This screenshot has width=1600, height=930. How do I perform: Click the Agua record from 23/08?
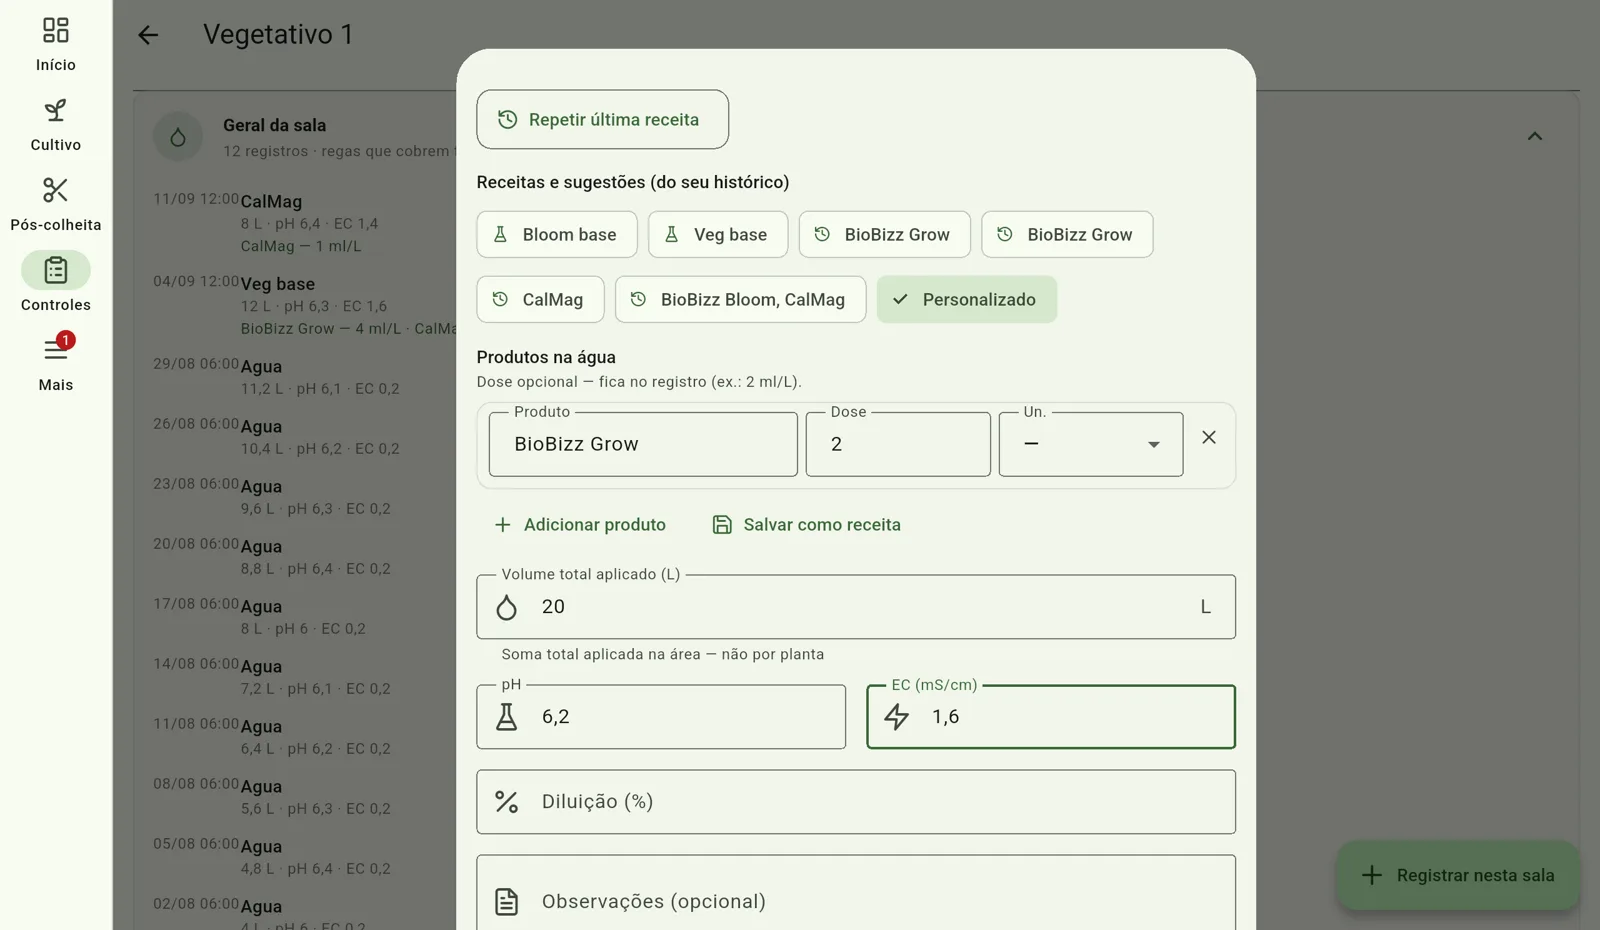[305, 497]
